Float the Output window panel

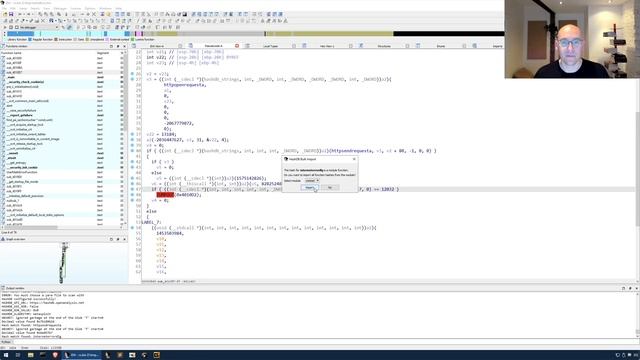pos(623,288)
